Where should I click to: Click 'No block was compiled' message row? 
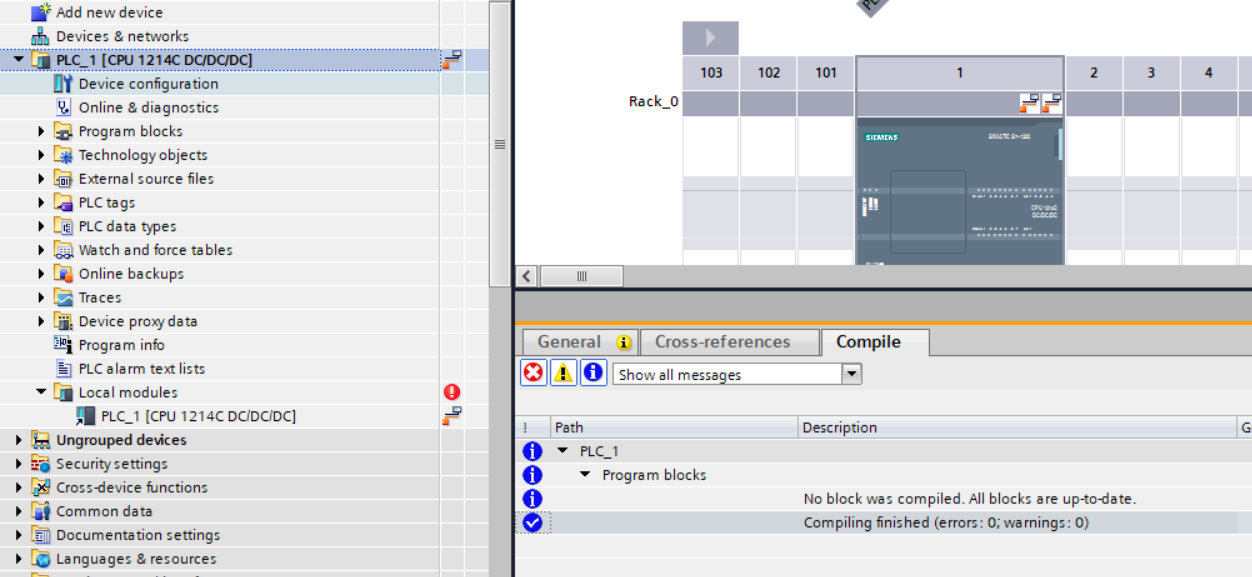pos(883,499)
